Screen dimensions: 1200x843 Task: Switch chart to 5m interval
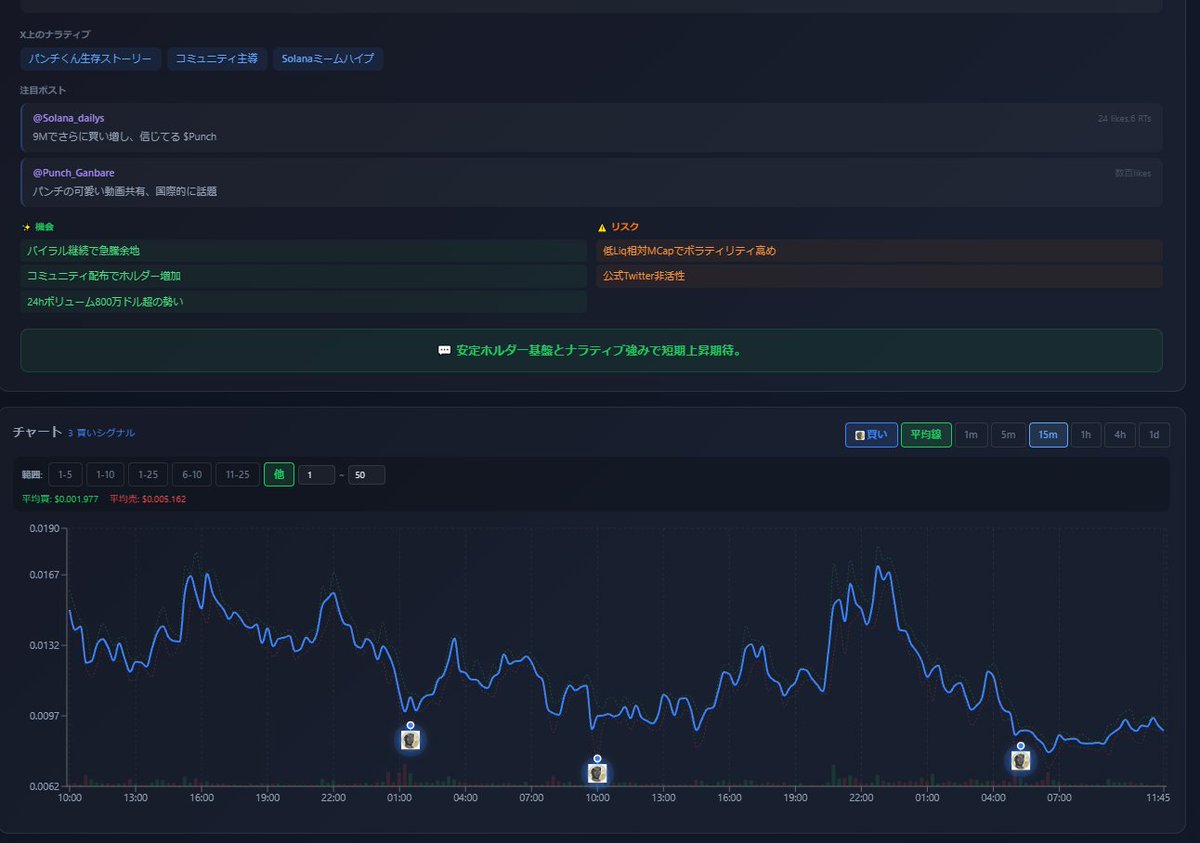[1008, 435]
